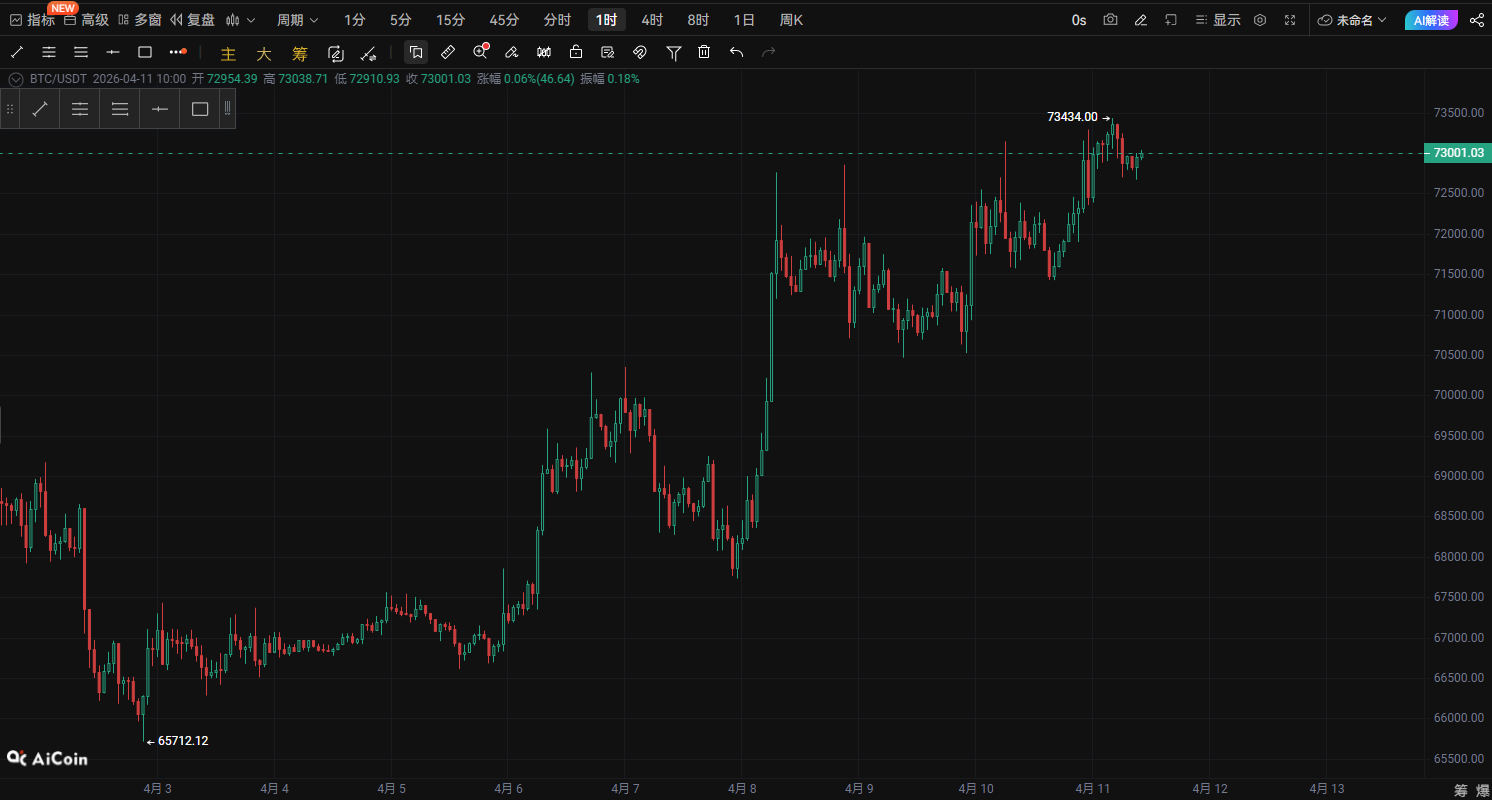Switch to the 15分 timeframe
This screenshot has height=800, width=1492.
[x=450, y=20]
